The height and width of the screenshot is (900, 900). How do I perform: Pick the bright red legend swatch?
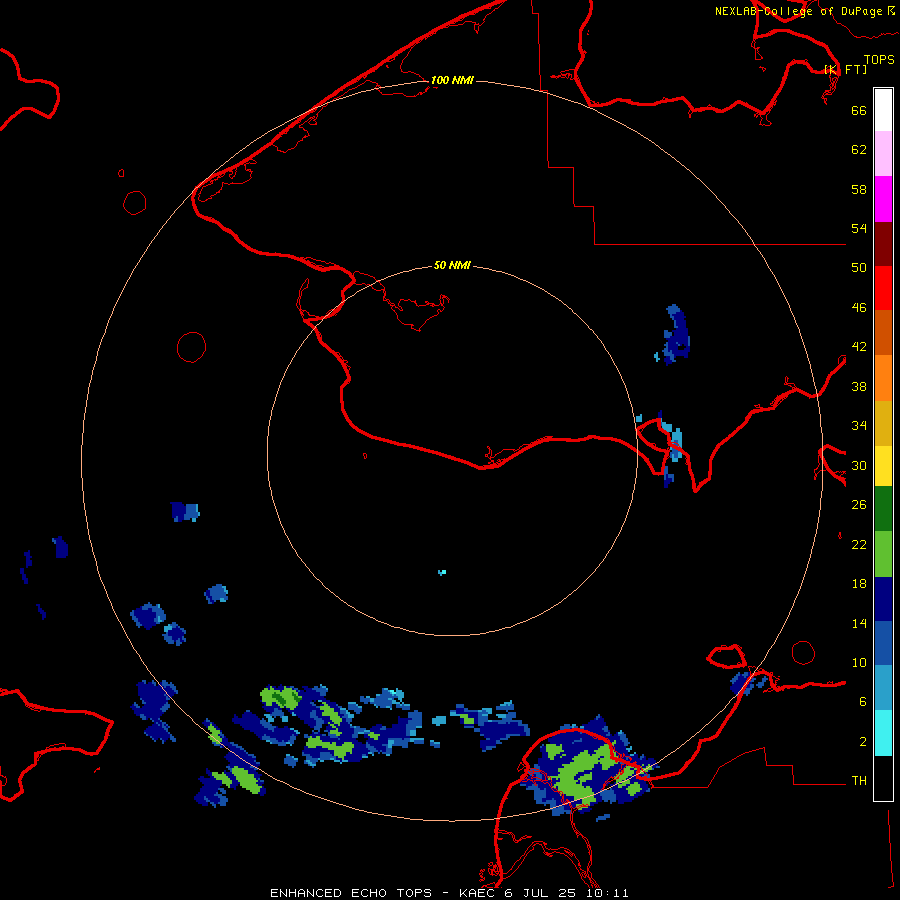pos(883,288)
